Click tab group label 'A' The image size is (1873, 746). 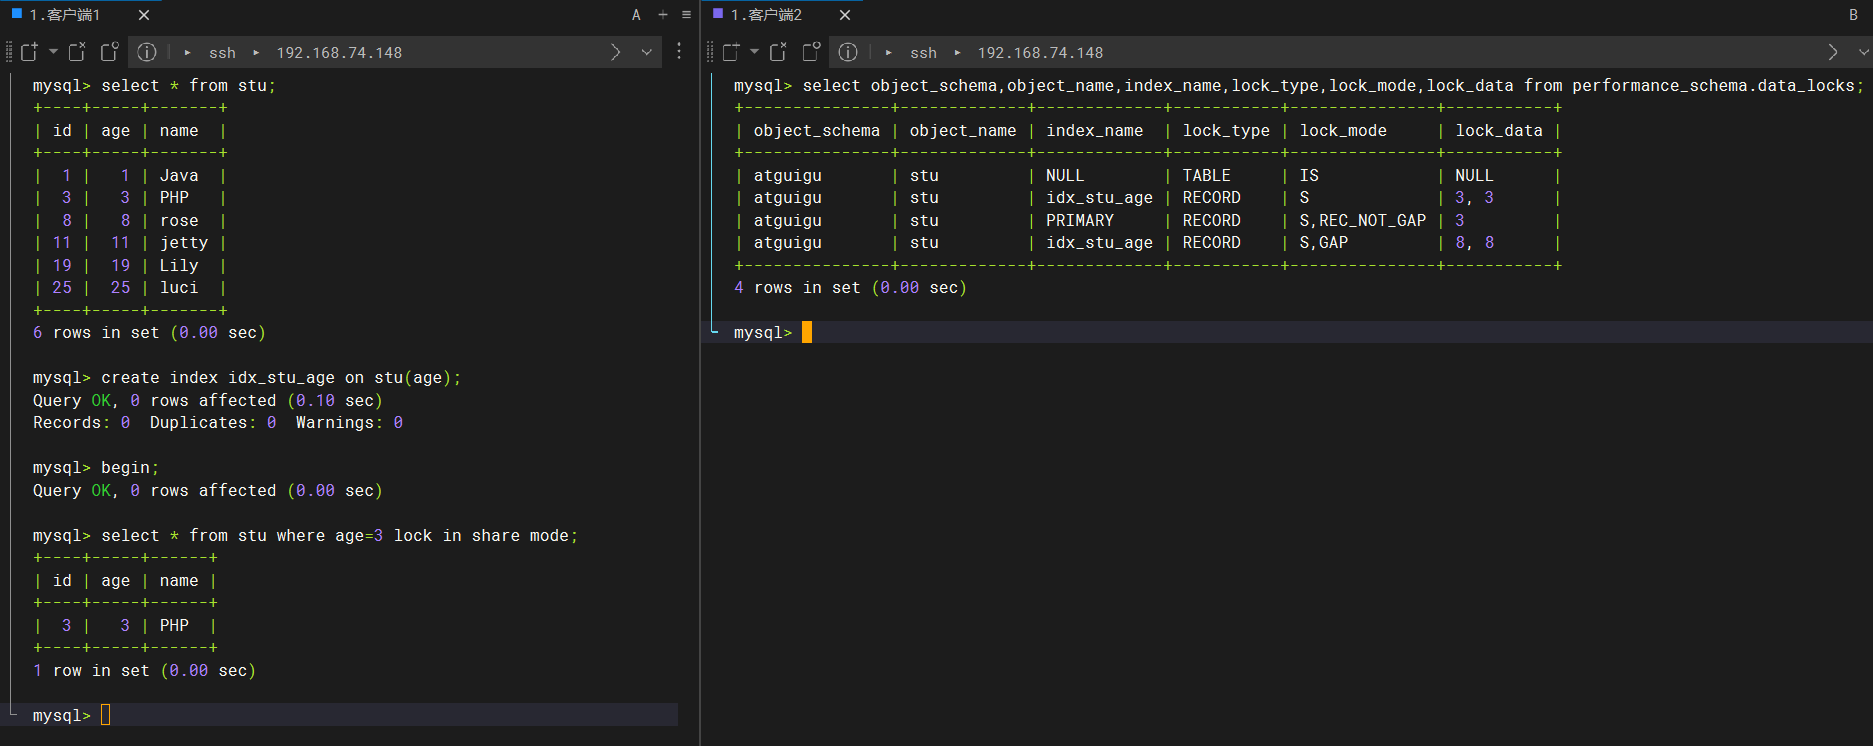[636, 15]
